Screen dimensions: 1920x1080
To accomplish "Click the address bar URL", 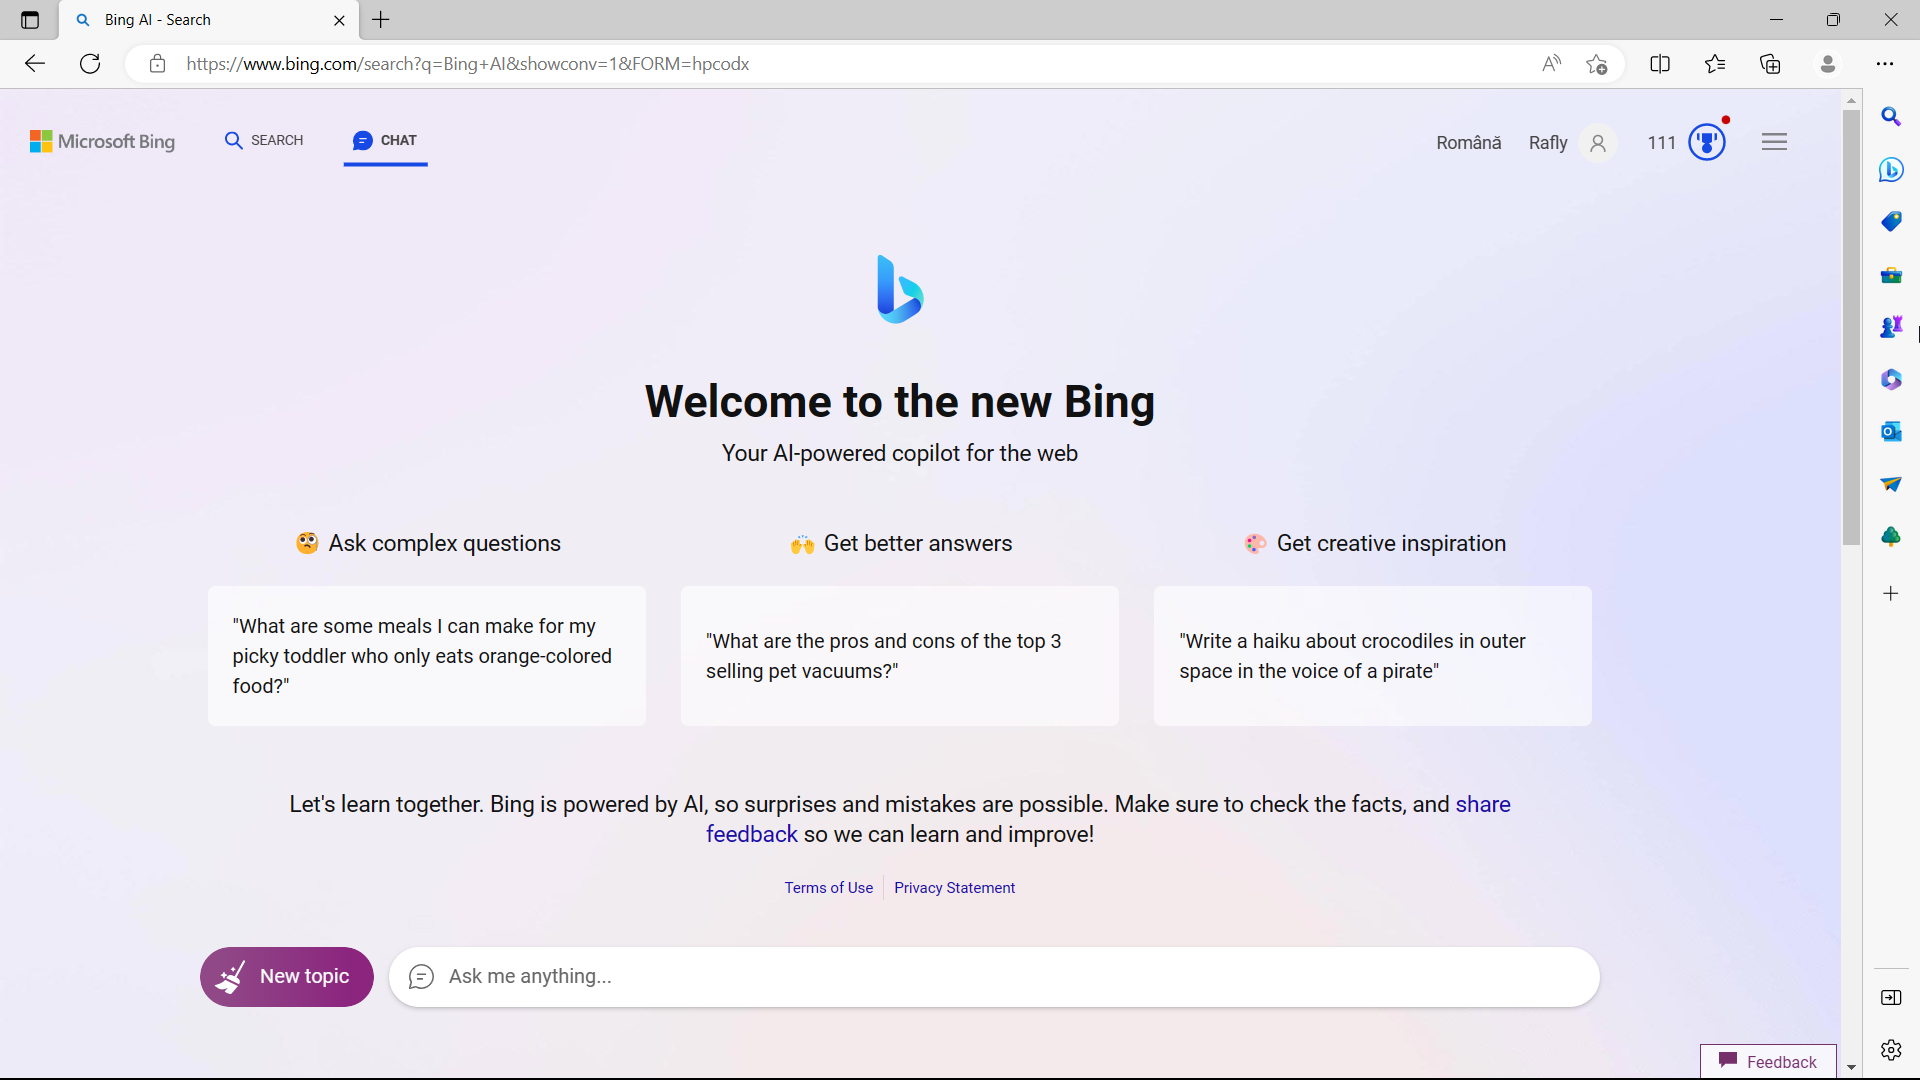I will coord(467,64).
